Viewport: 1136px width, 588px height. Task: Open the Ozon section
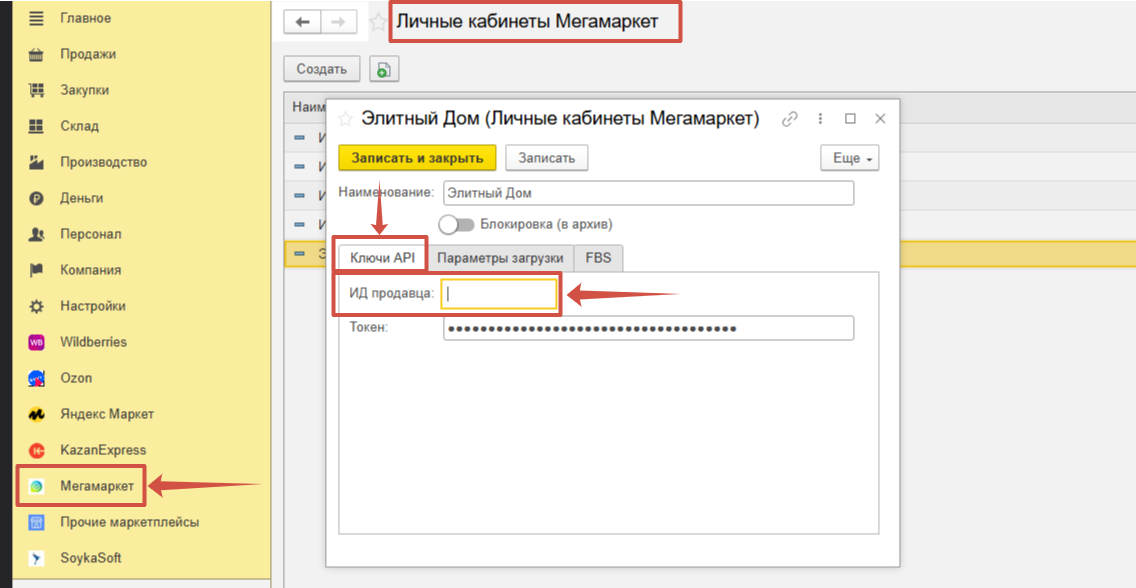pos(76,378)
